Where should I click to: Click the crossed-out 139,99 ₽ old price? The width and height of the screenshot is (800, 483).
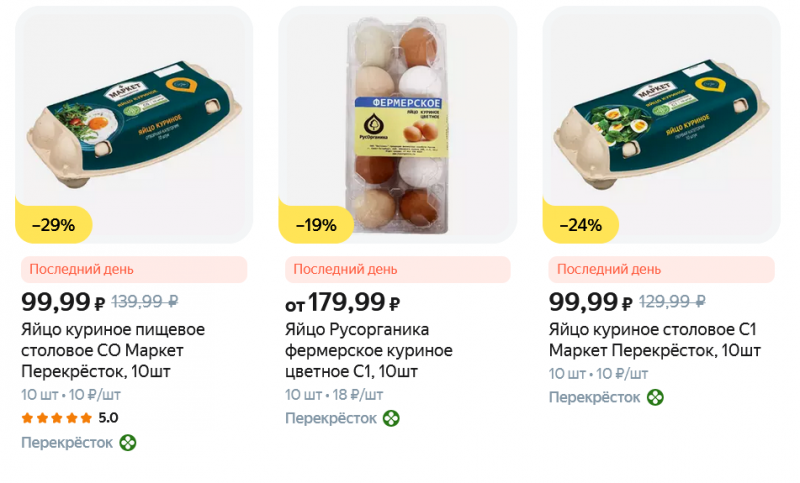(x=158, y=301)
